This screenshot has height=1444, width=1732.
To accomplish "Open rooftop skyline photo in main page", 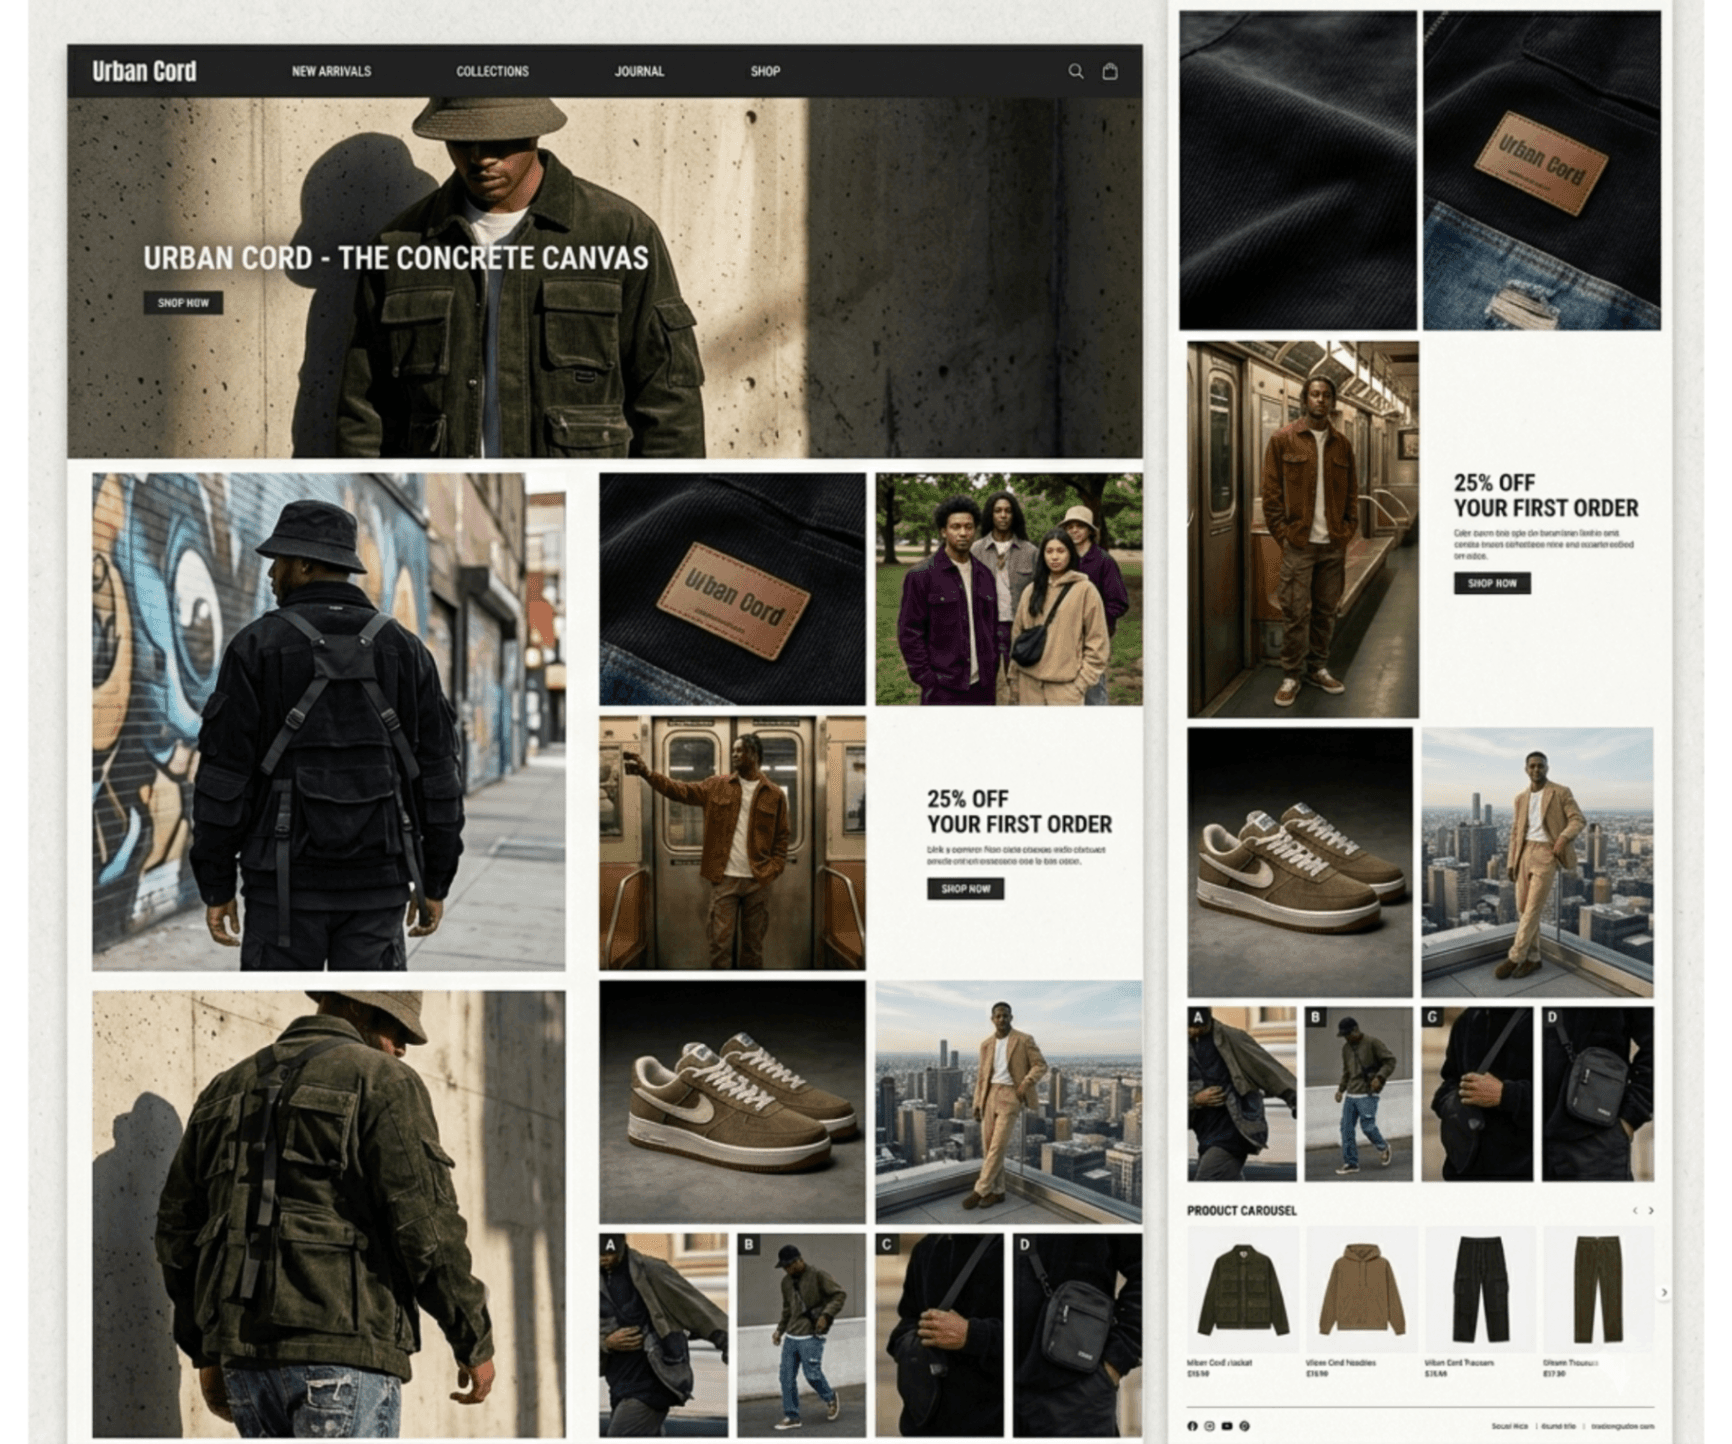I will tap(1009, 1102).
